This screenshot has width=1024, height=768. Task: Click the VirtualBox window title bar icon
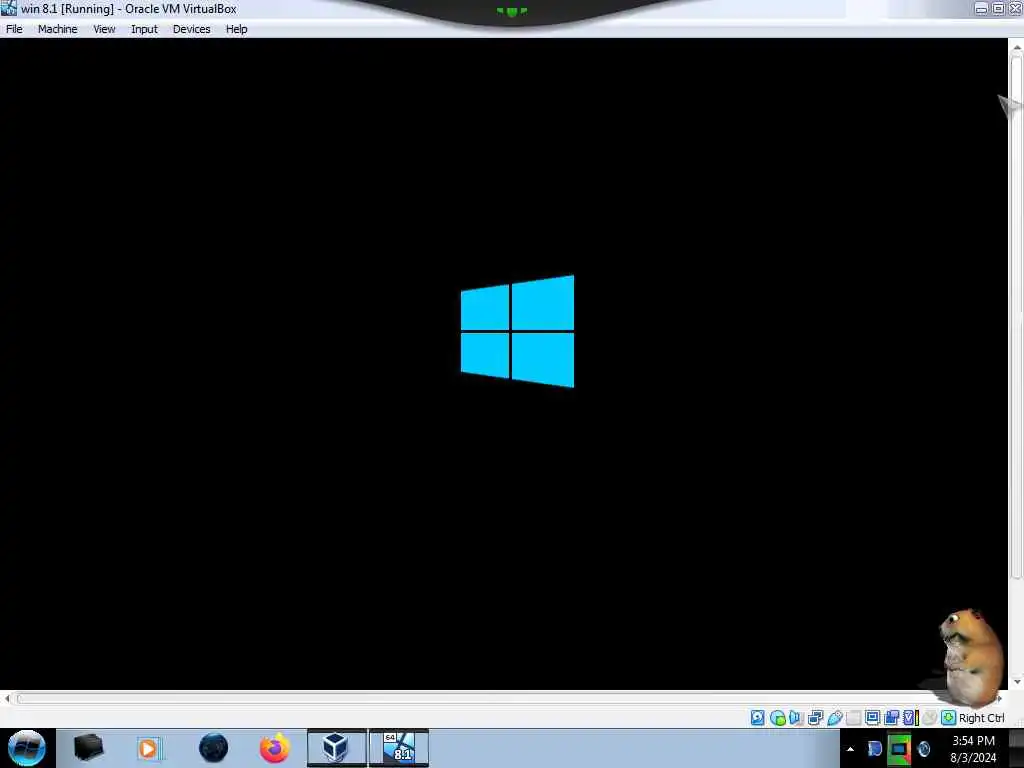click(8, 8)
